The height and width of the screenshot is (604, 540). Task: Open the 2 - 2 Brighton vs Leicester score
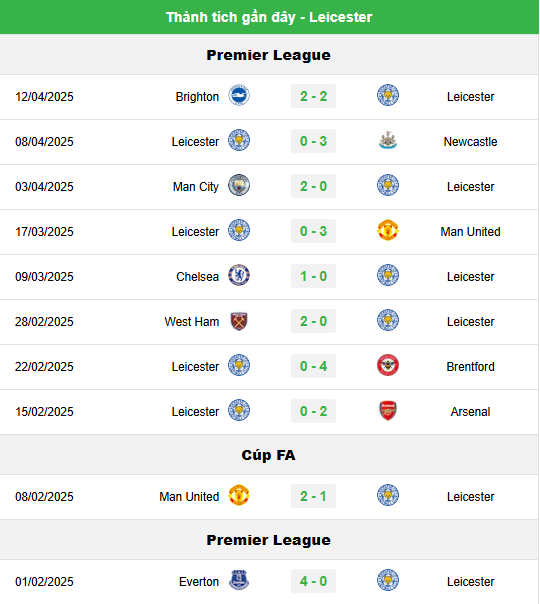point(314,96)
